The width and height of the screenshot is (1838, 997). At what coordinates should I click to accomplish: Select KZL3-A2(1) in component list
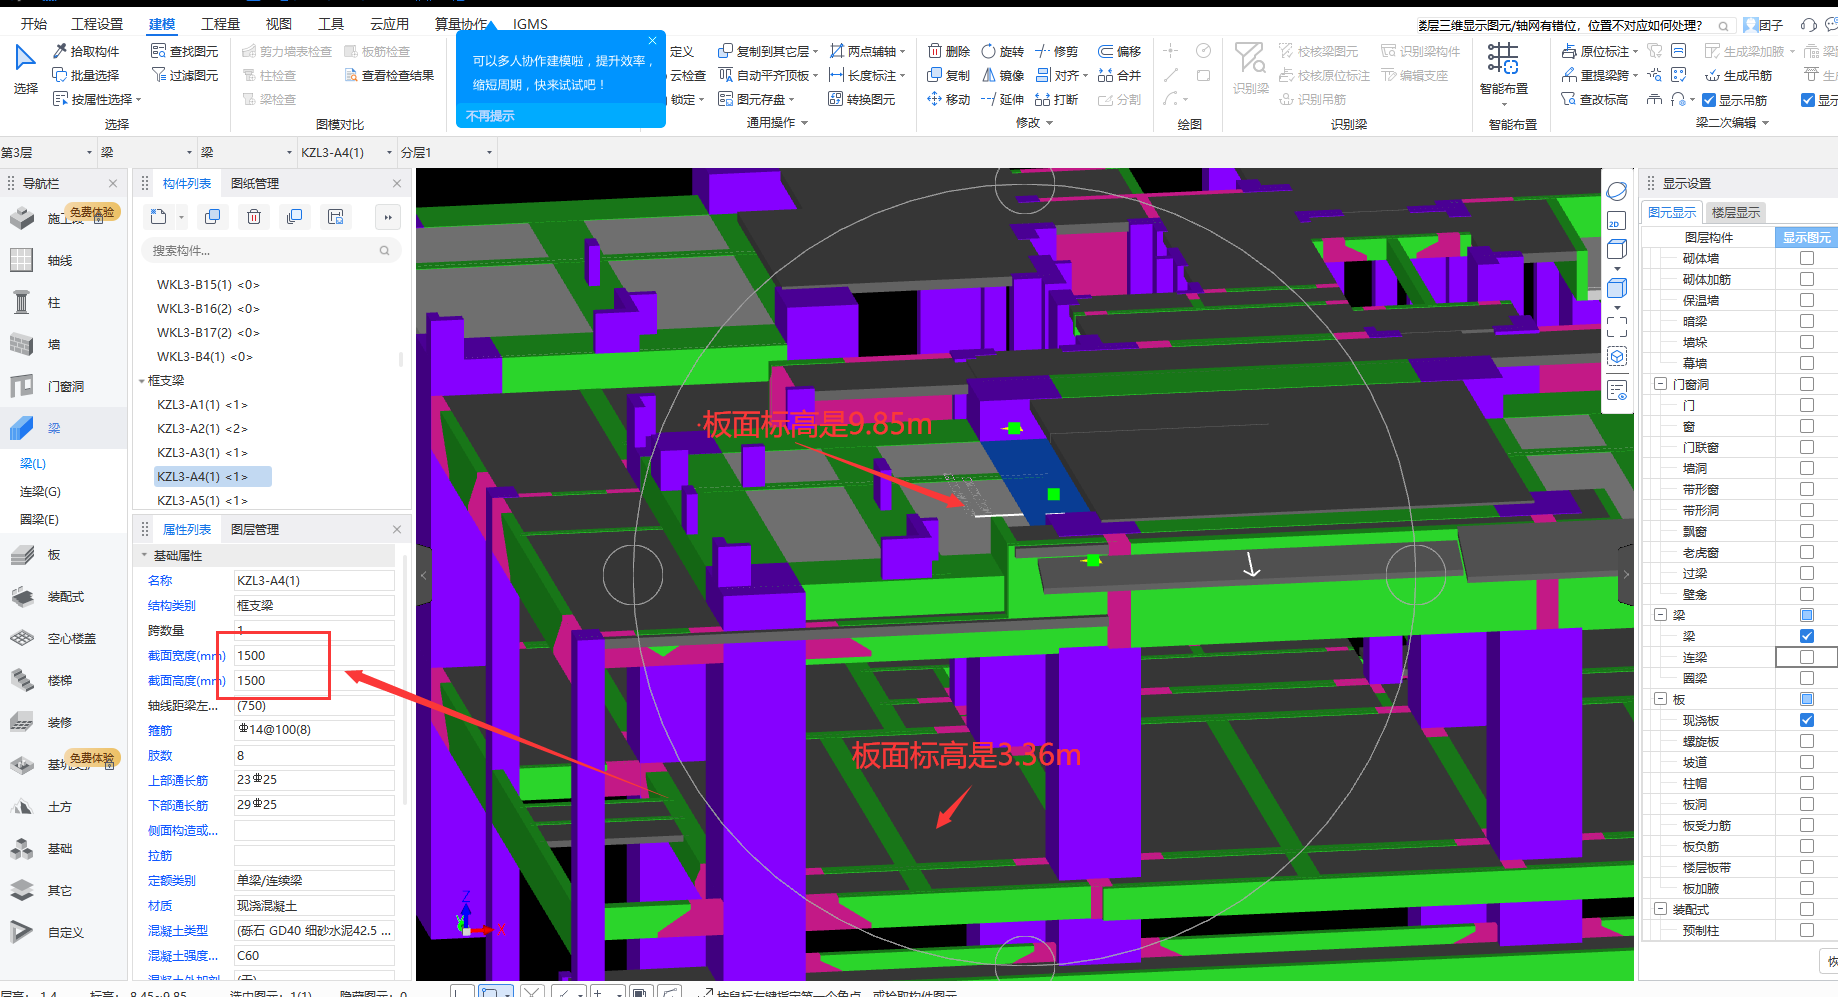point(202,428)
